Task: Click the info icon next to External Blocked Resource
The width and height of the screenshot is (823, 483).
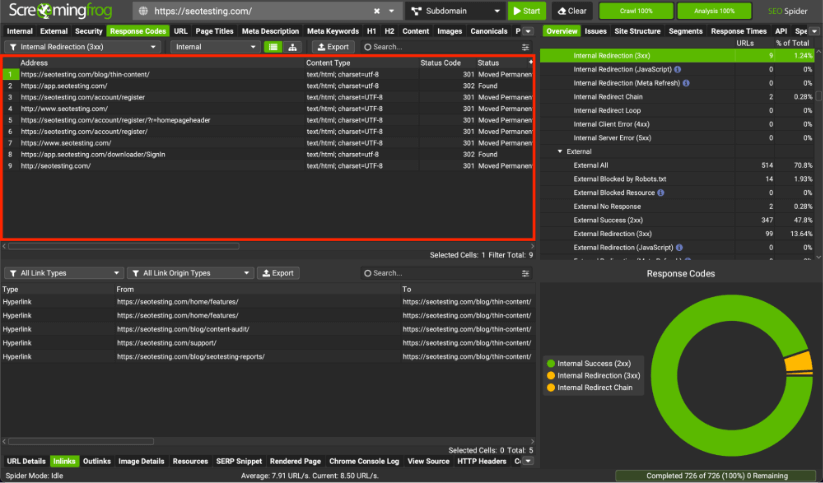Action: click(661, 192)
